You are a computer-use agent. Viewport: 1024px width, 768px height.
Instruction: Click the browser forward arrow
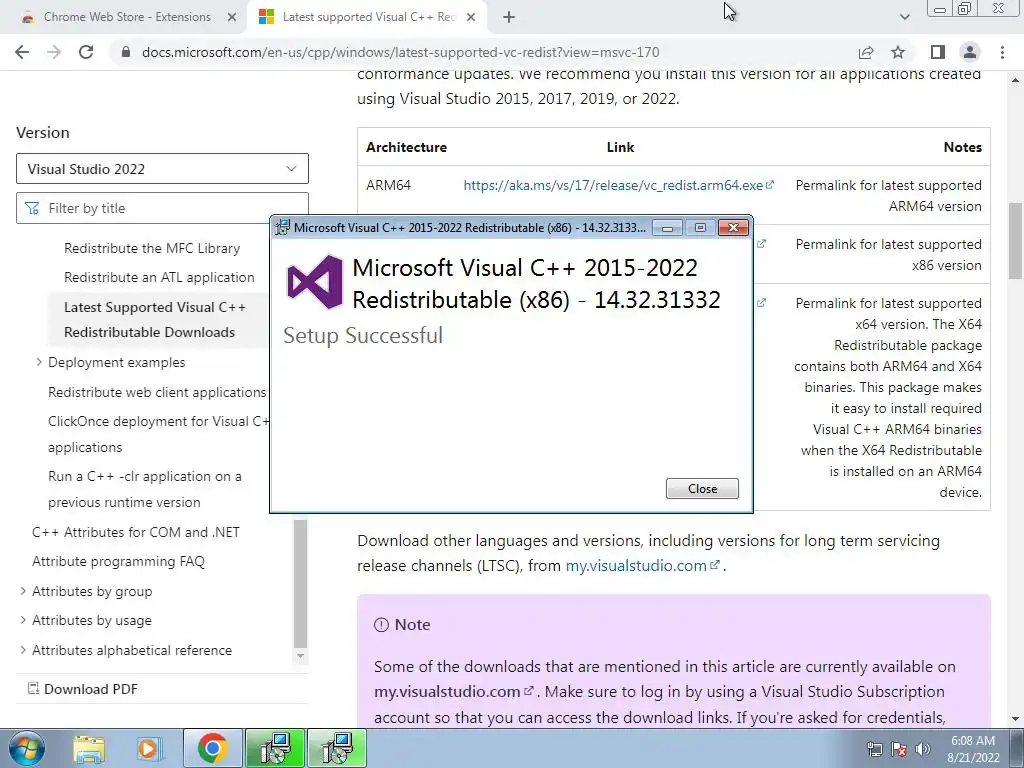pyautogui.click(x=54, y=52)
